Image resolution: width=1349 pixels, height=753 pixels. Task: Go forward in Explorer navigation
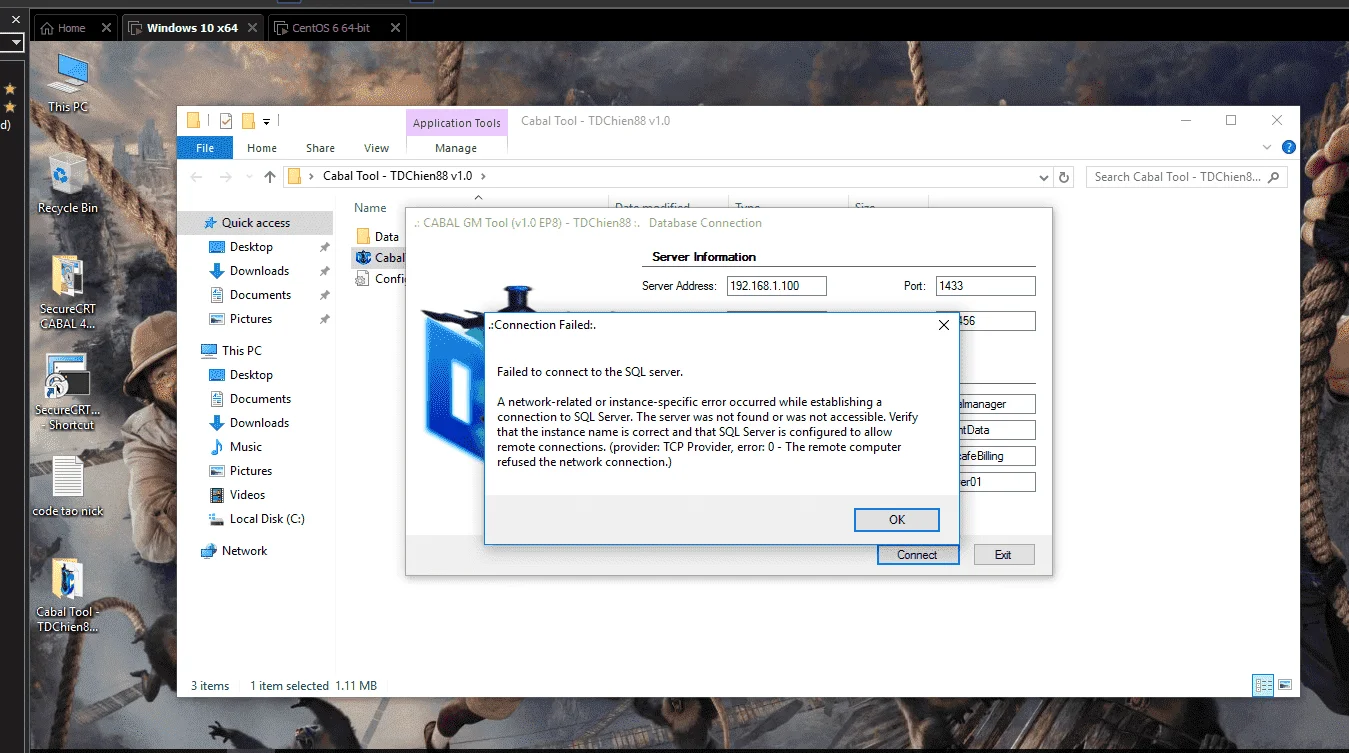[x=226, y=177]
